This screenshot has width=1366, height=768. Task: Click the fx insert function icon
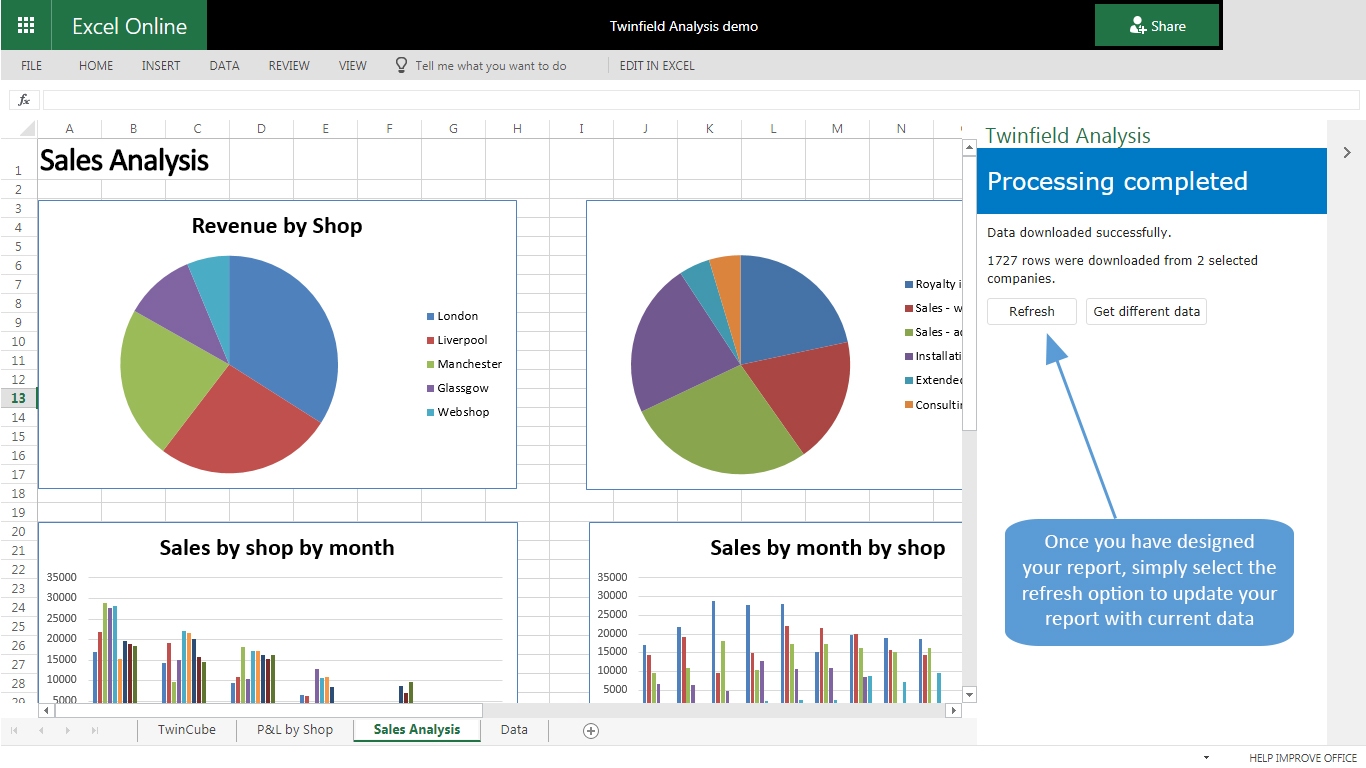[24, 100]
